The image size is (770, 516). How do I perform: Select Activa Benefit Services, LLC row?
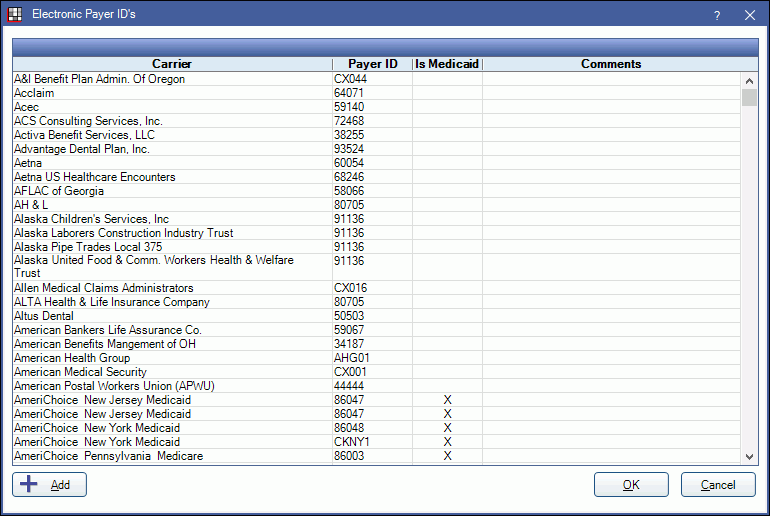pos(377,135)
